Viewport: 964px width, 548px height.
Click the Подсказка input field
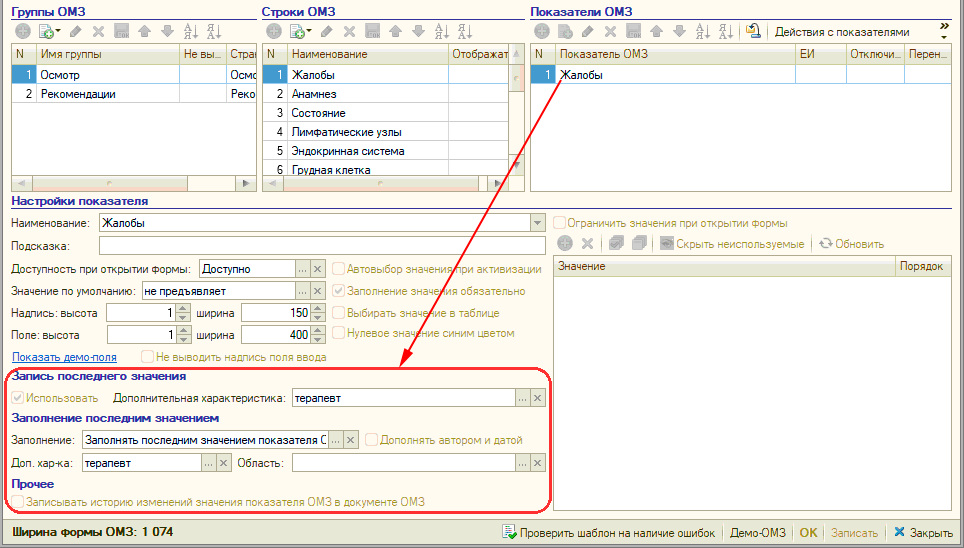pos(322,245)
